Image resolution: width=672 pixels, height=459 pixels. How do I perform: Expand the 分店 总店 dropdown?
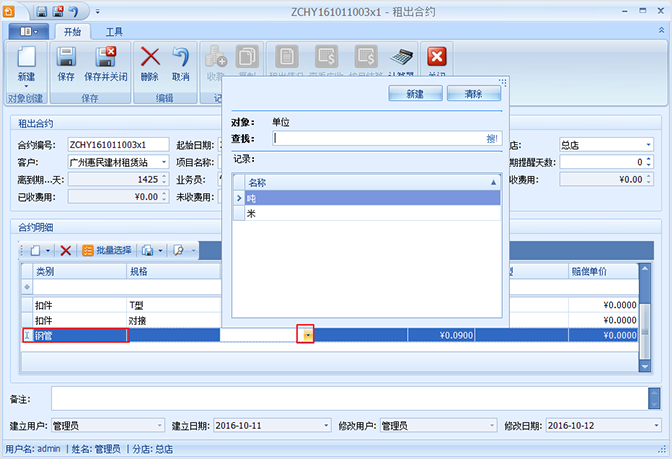click(x=648, y=144)
